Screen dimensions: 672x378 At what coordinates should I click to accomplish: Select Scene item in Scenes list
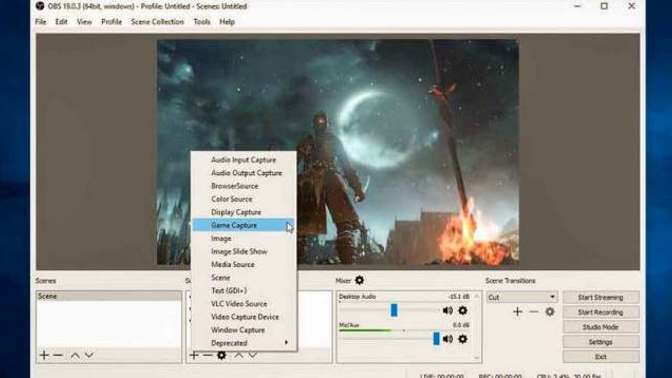coord(109,296)
